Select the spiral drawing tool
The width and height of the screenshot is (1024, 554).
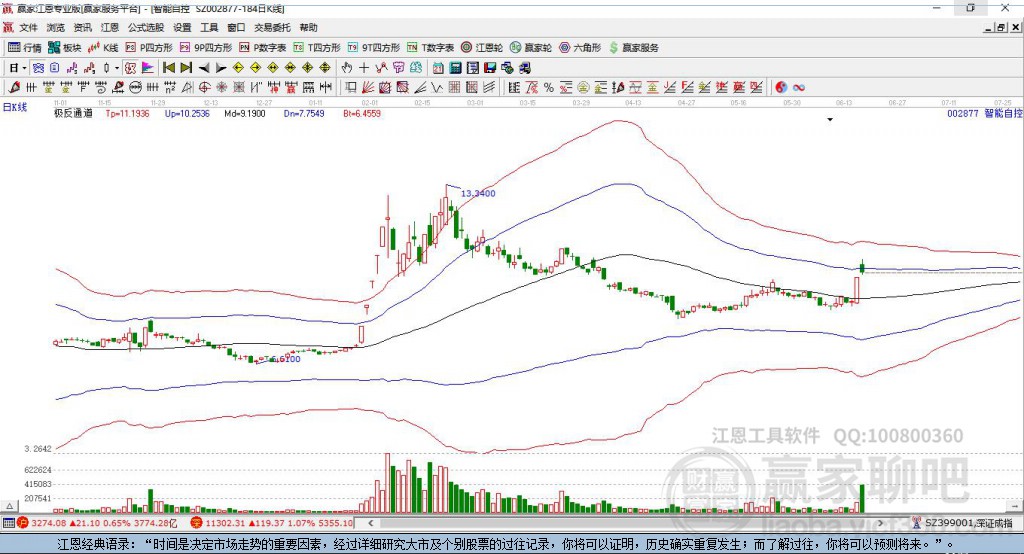[x=101, y=87]
